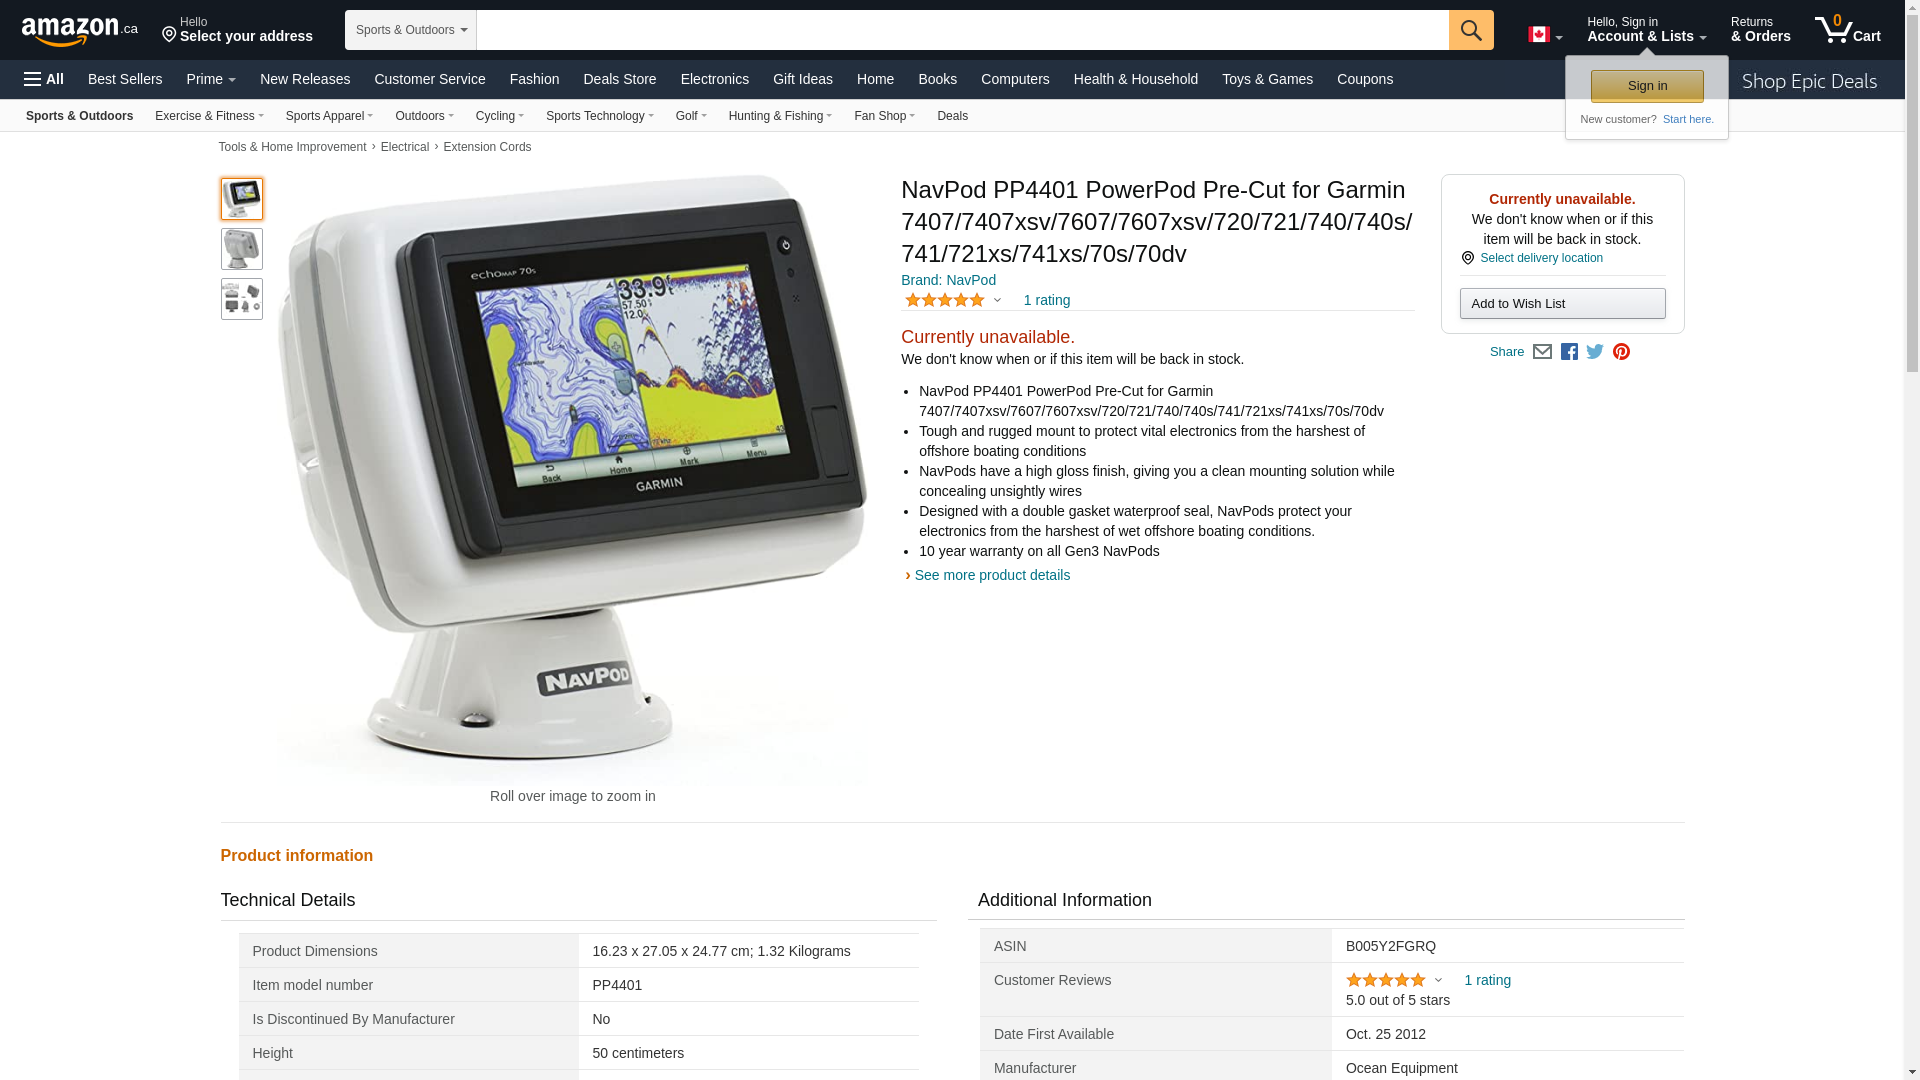Image resolution: width=1920 pixels, height=1080 pixels.
Task: Share product on Pinterest icon
Action: [x=1621, y=352]
